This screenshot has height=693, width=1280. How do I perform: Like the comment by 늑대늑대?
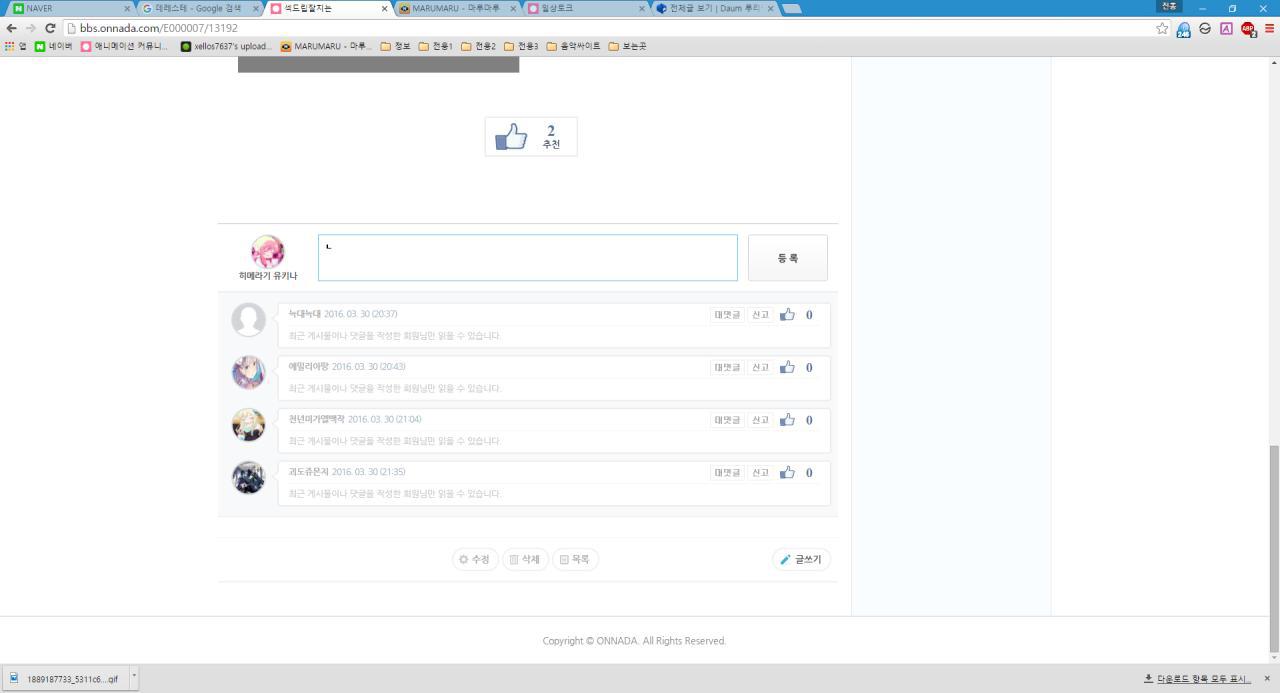pos(787,315)
